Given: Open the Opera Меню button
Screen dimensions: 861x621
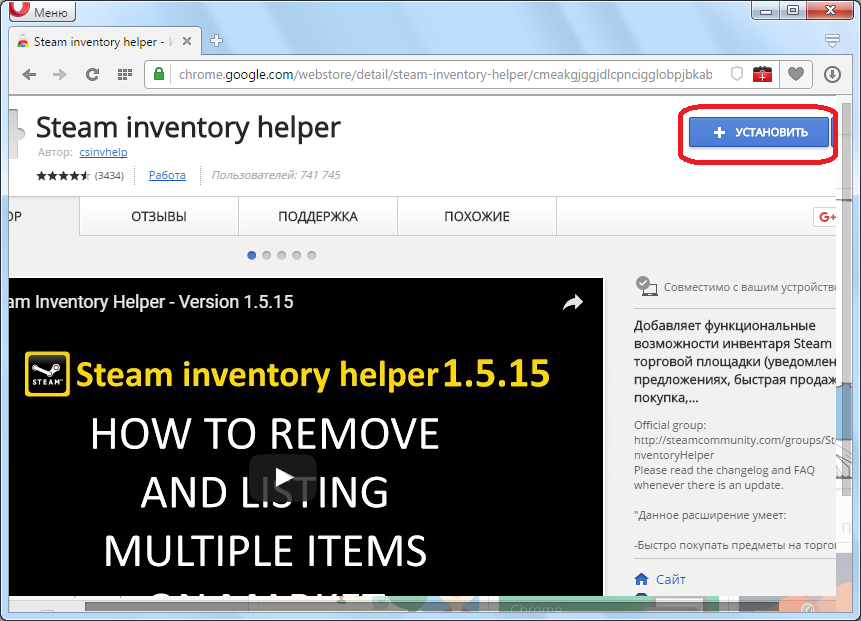Looking at the screenshot, I should [x=43, y=12].
